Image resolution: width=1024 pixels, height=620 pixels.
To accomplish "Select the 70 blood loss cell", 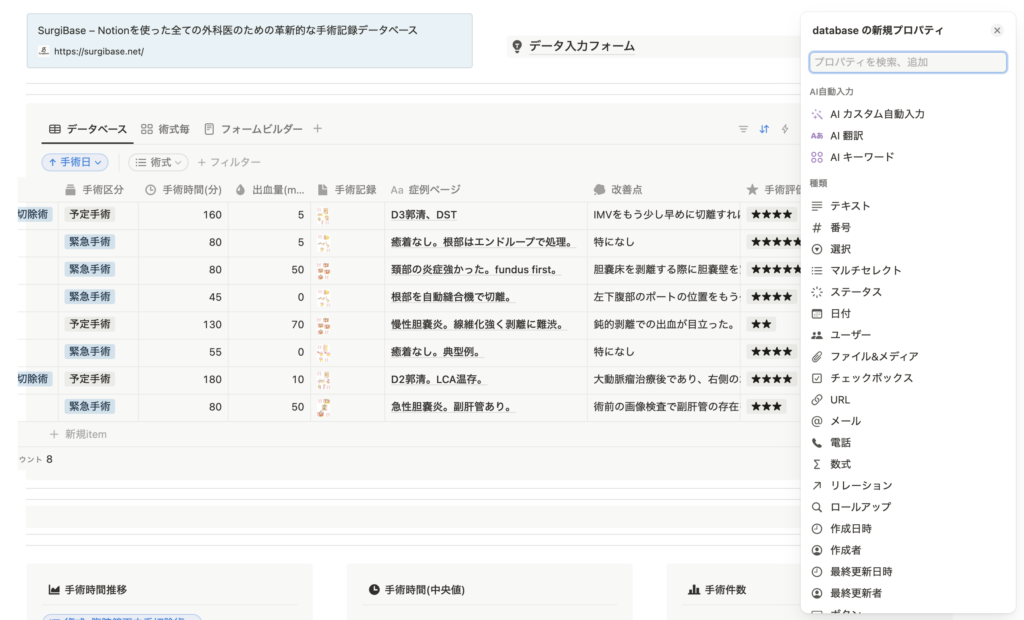I will coord(269,325).
